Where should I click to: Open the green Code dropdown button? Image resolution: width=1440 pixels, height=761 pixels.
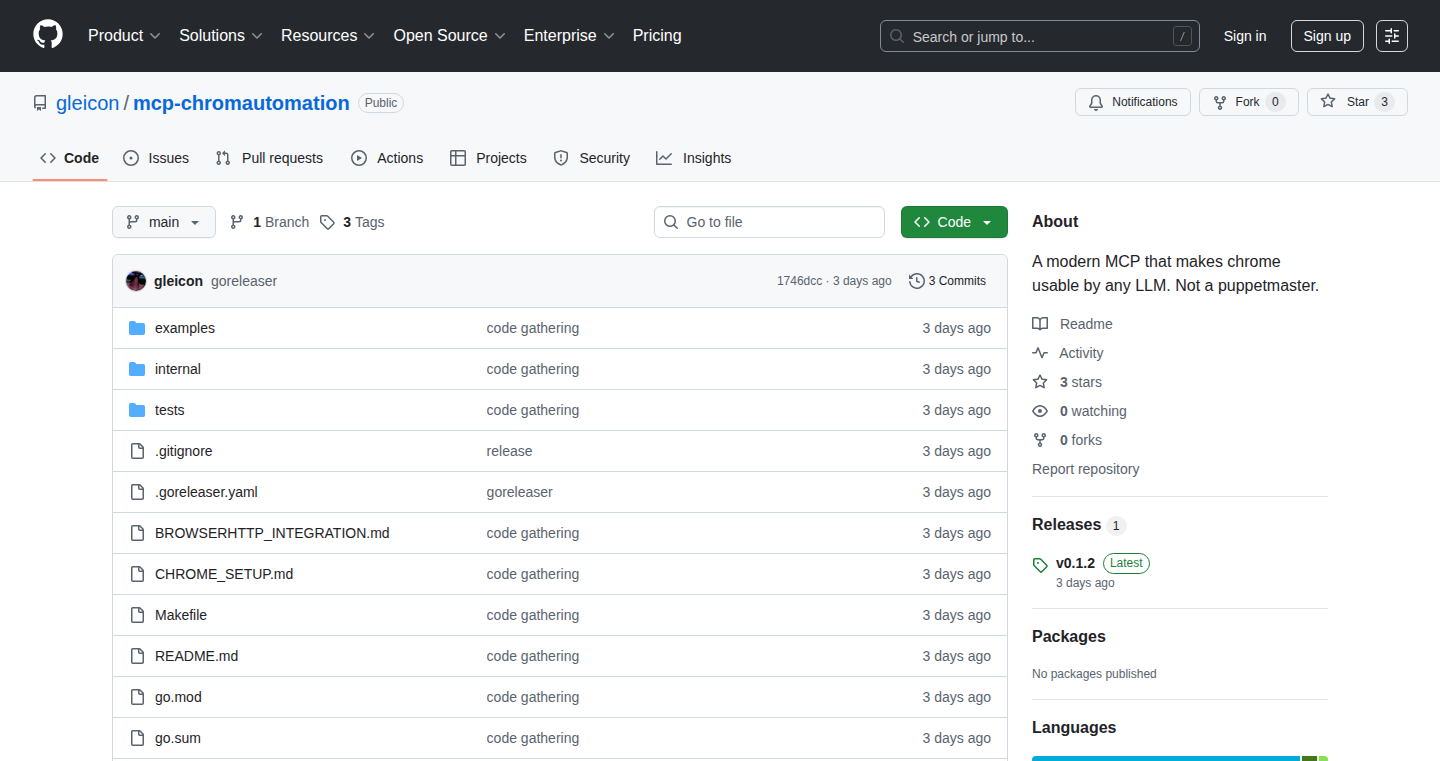954,222
